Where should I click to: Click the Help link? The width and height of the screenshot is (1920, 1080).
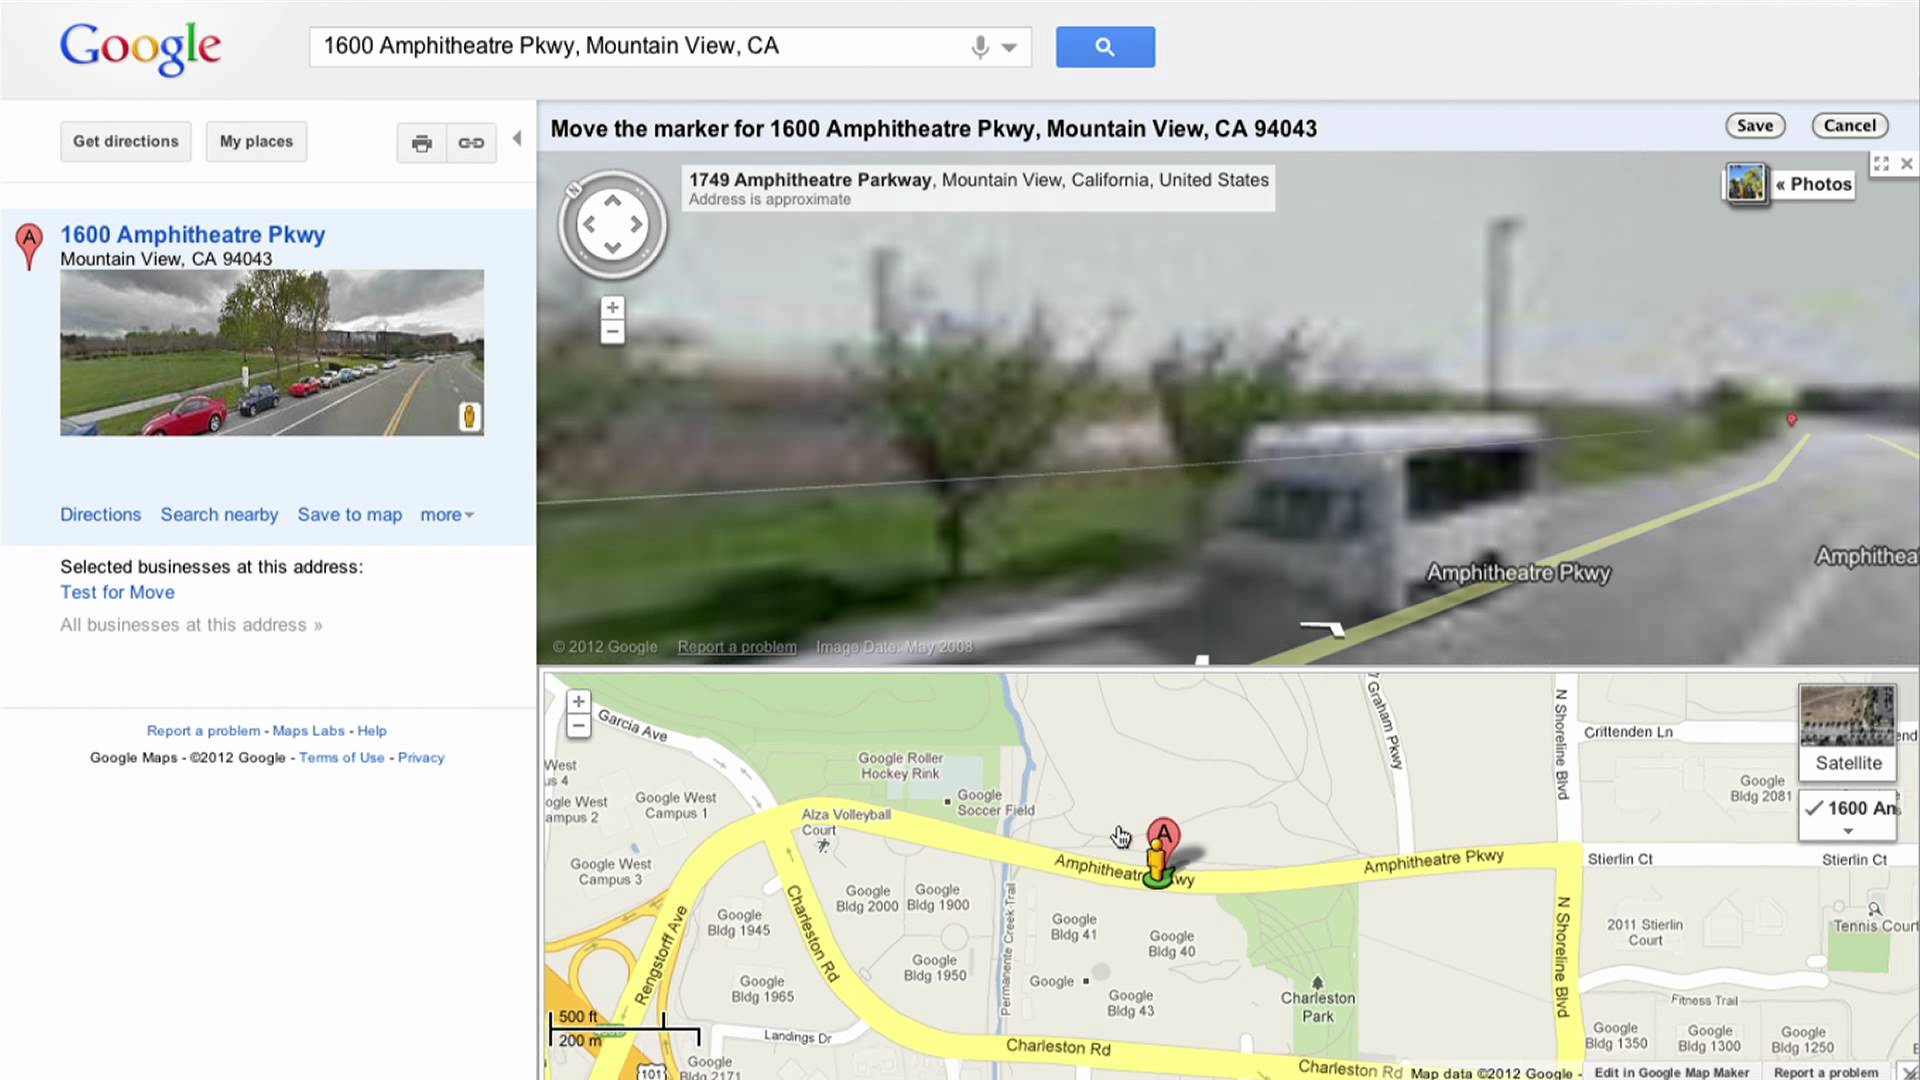click(372, 731)
